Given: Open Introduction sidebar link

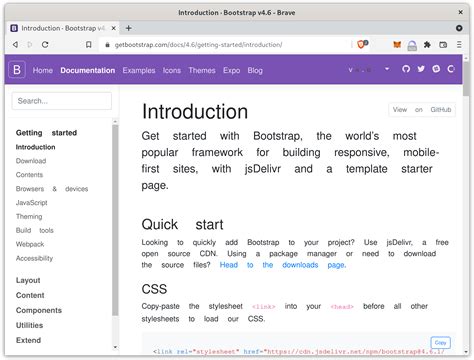Looking at the screenshot, I should point(36,147).
